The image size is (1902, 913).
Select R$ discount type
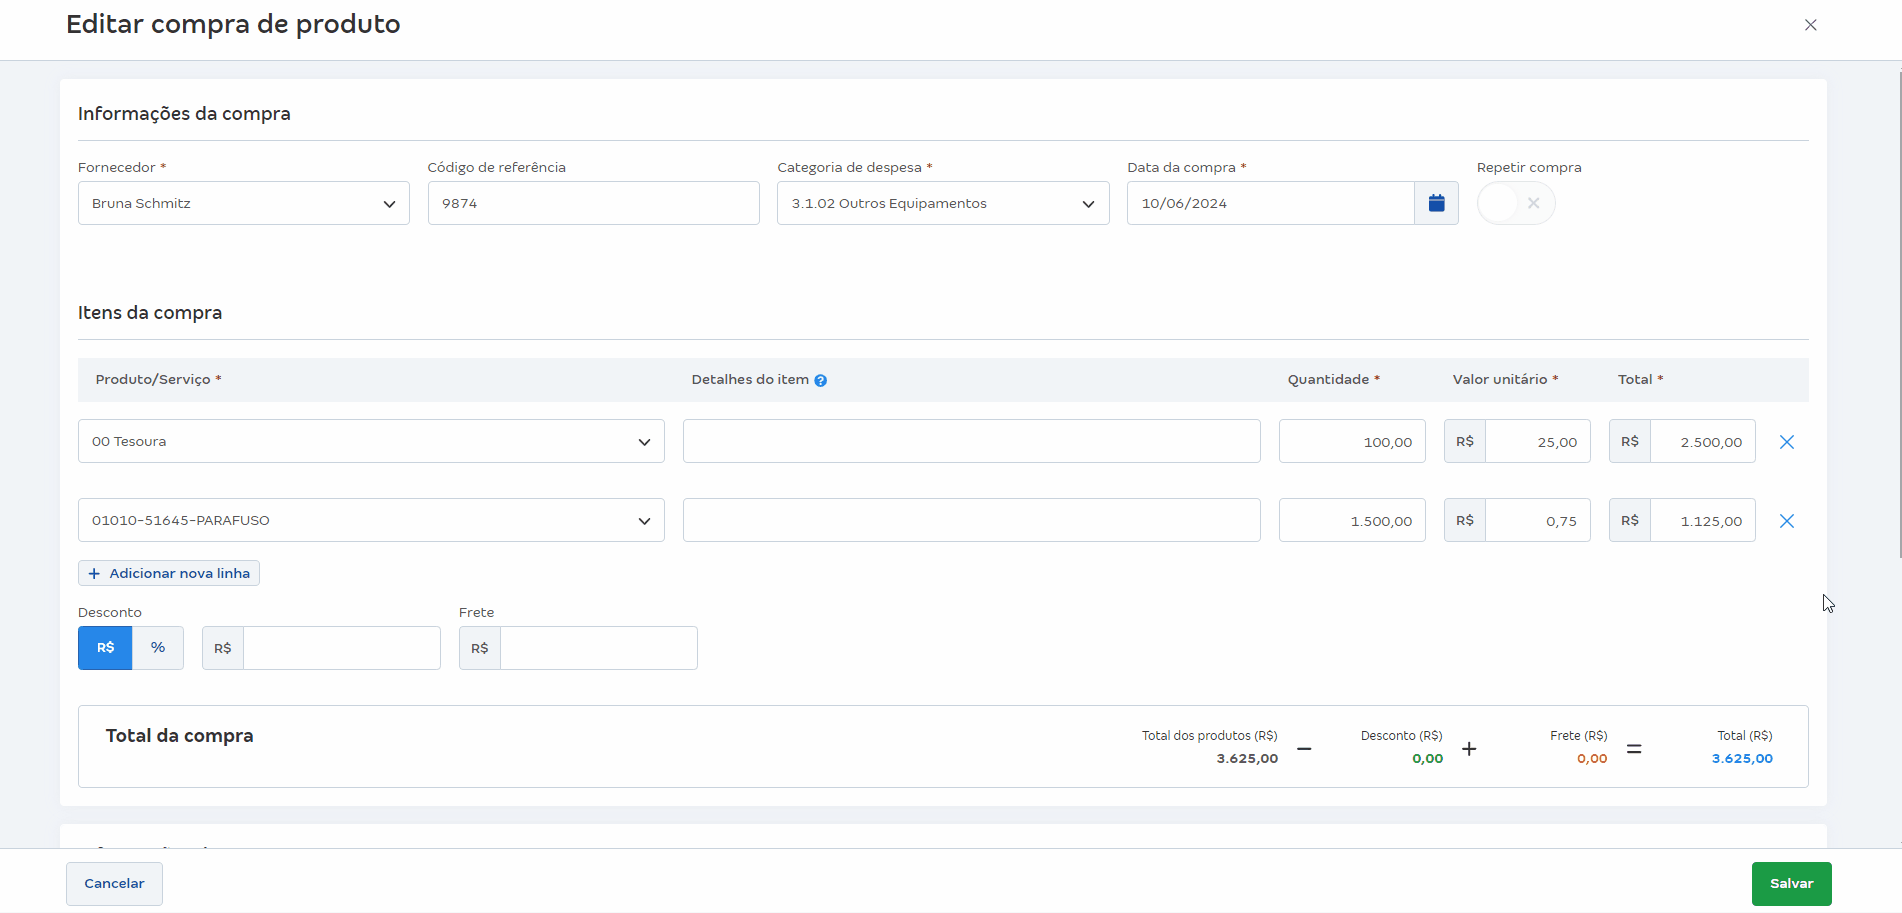pyautogui.click(x=105, y=648)
